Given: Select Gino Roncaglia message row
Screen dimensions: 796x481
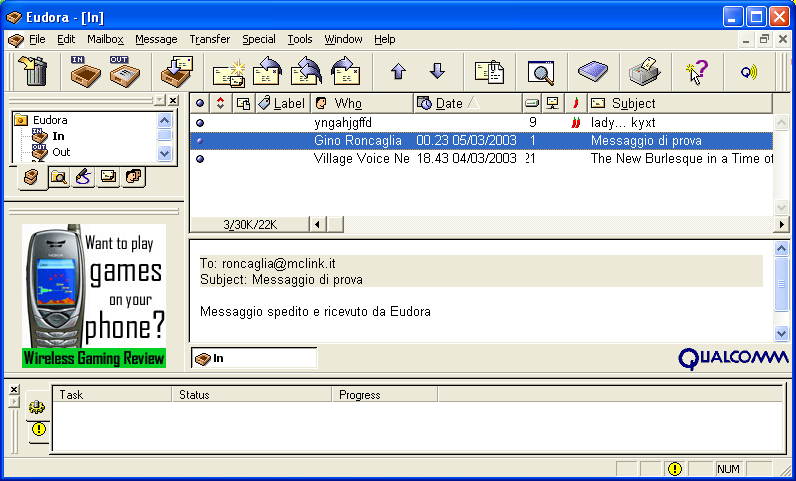Looking at the screenshot, I should (481, 141).
